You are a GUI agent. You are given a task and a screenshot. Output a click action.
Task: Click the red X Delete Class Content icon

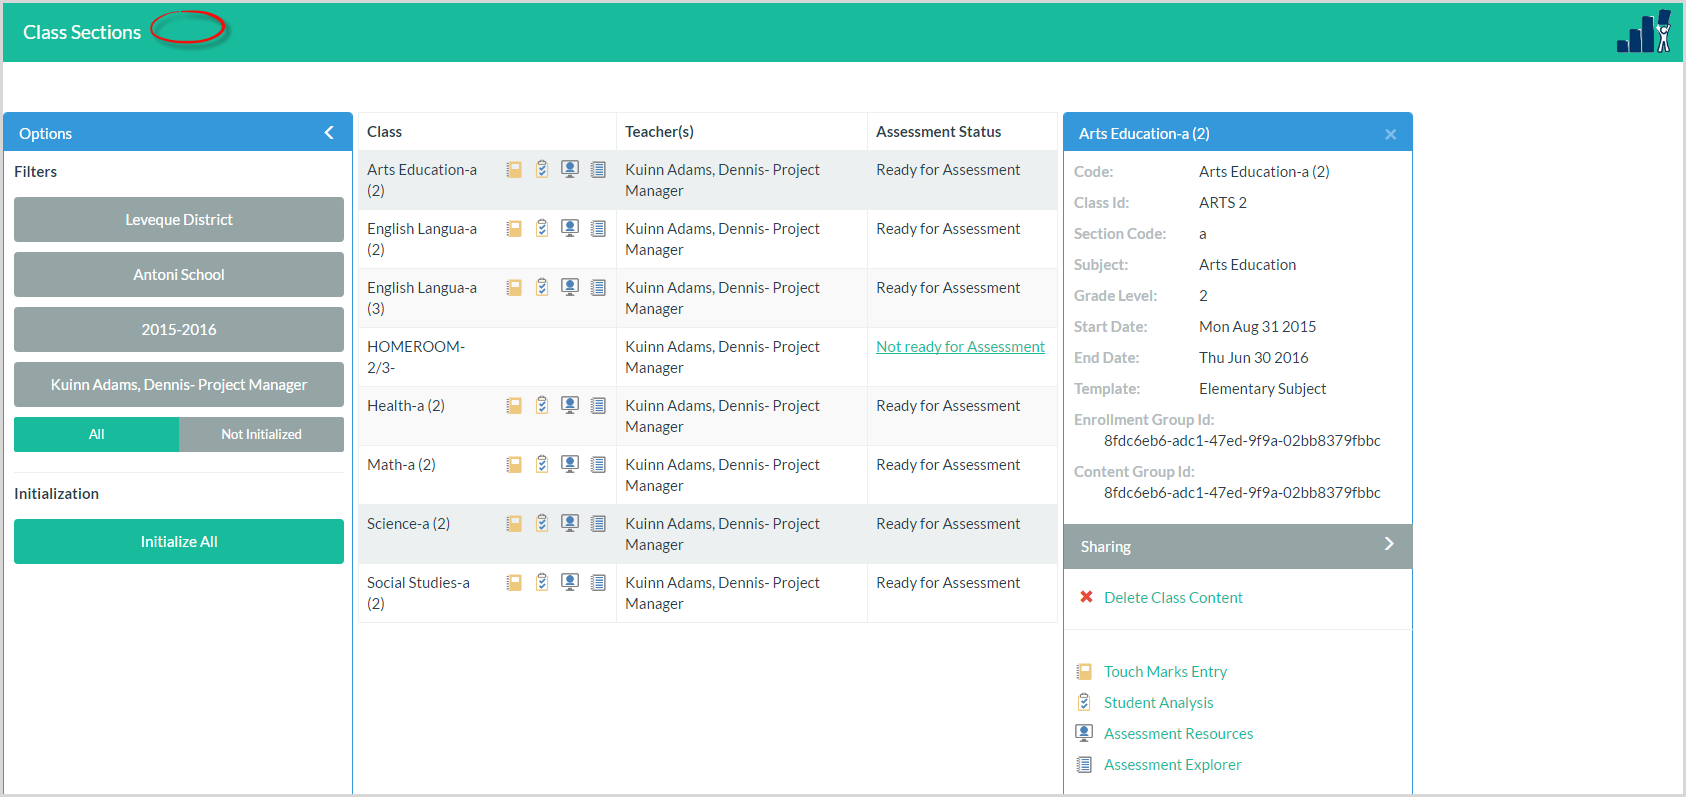click(x=1086, y=597)
